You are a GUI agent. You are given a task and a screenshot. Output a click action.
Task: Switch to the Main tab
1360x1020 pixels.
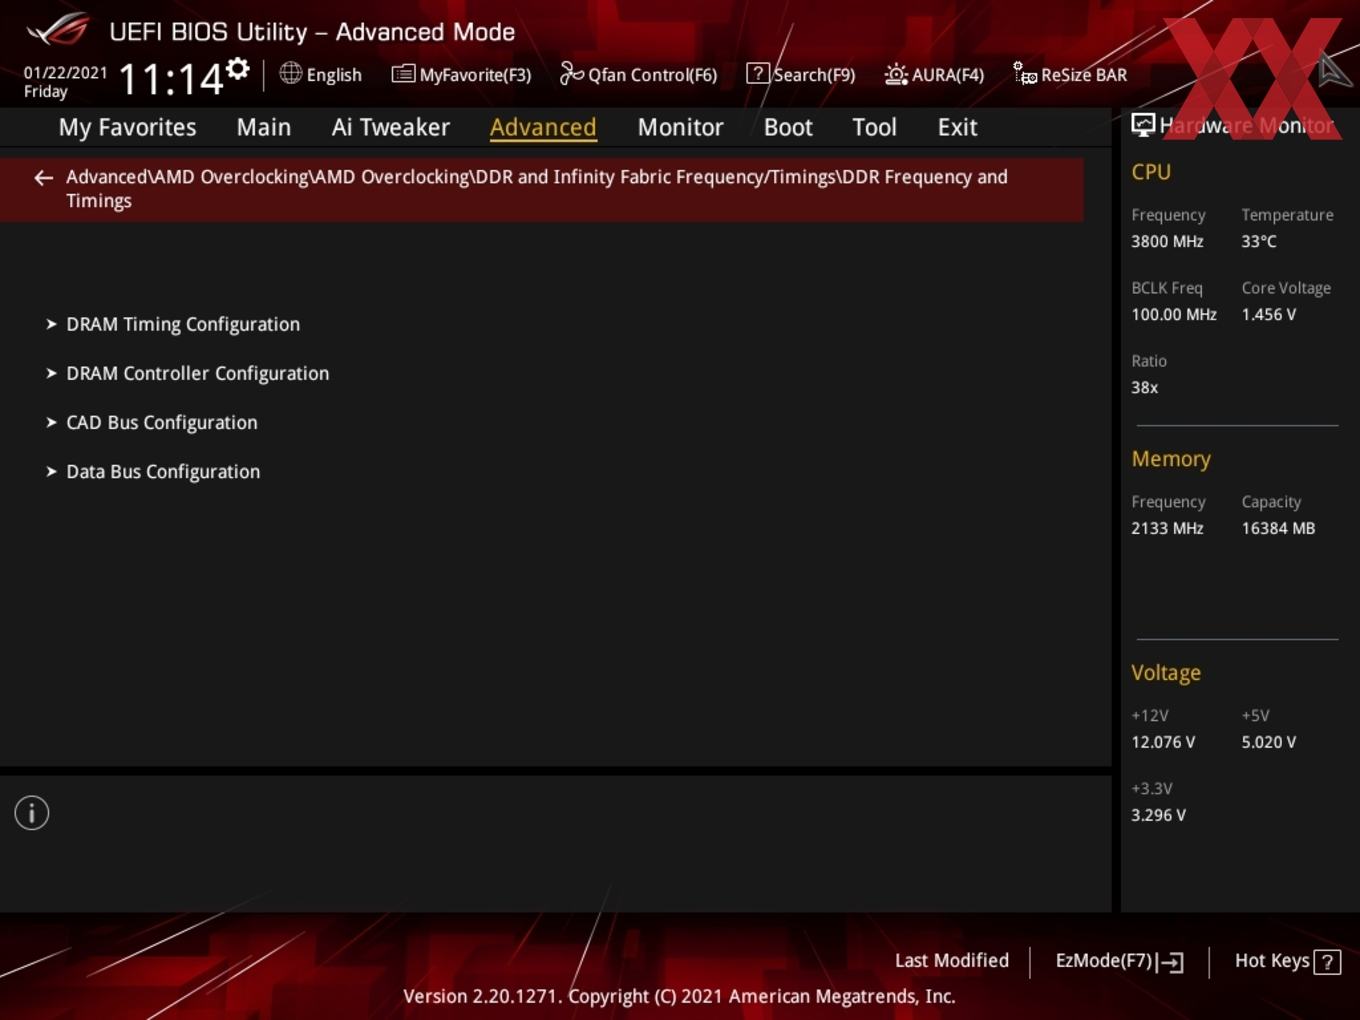[x=264, y=127]
